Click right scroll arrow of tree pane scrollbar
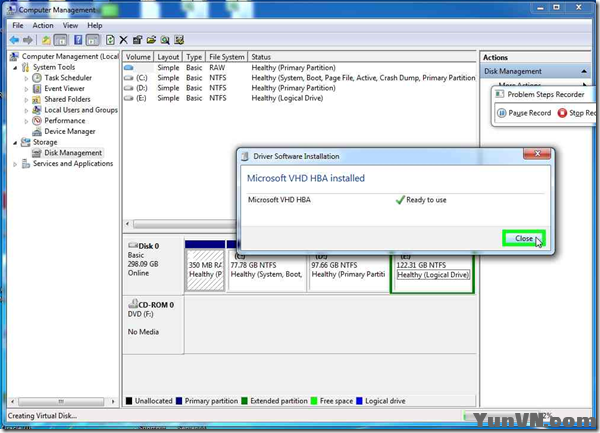This screenshot has width=600, height=433. tap(113, 401)
